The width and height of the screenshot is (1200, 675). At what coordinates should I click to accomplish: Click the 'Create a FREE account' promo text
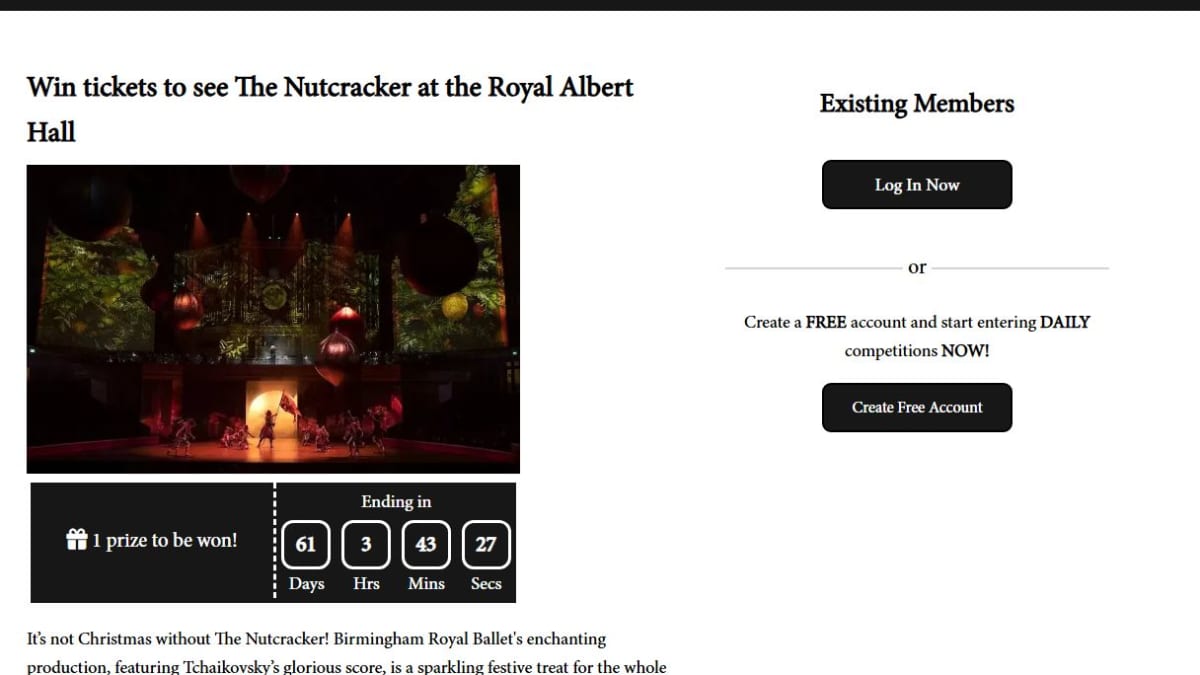[x=917, y=336]
